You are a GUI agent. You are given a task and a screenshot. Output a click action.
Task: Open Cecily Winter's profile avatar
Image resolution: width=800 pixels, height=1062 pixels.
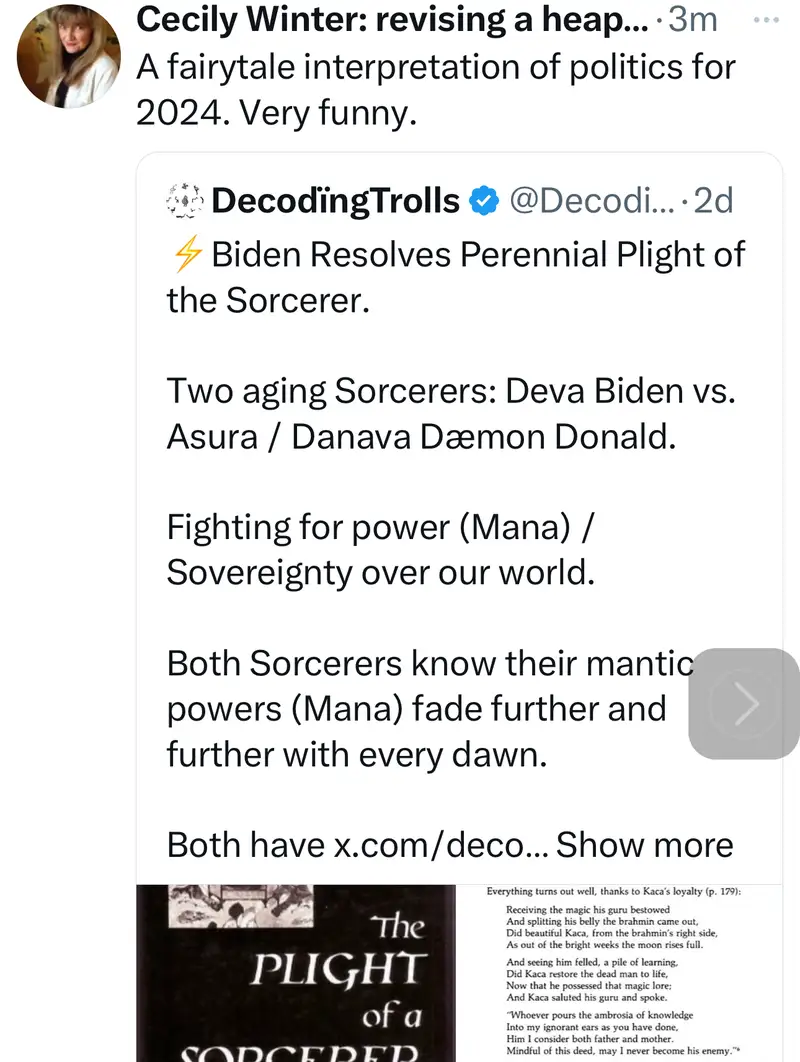pos(69,55)
